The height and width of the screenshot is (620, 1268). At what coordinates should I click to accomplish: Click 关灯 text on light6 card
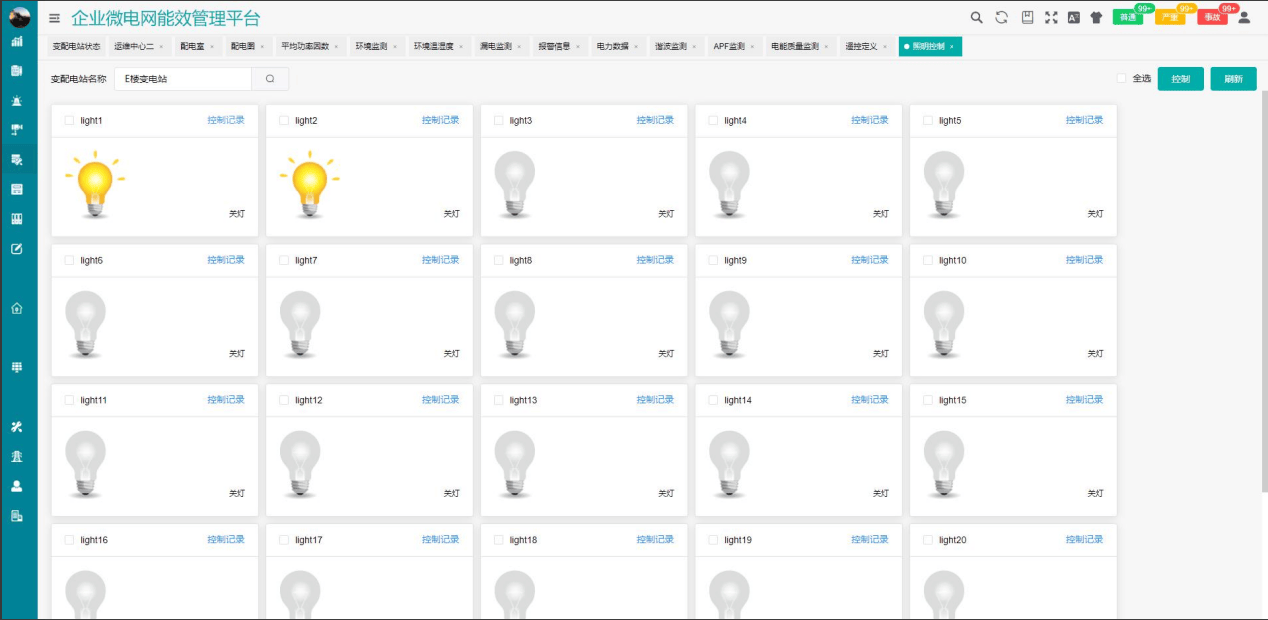[237, 354]
